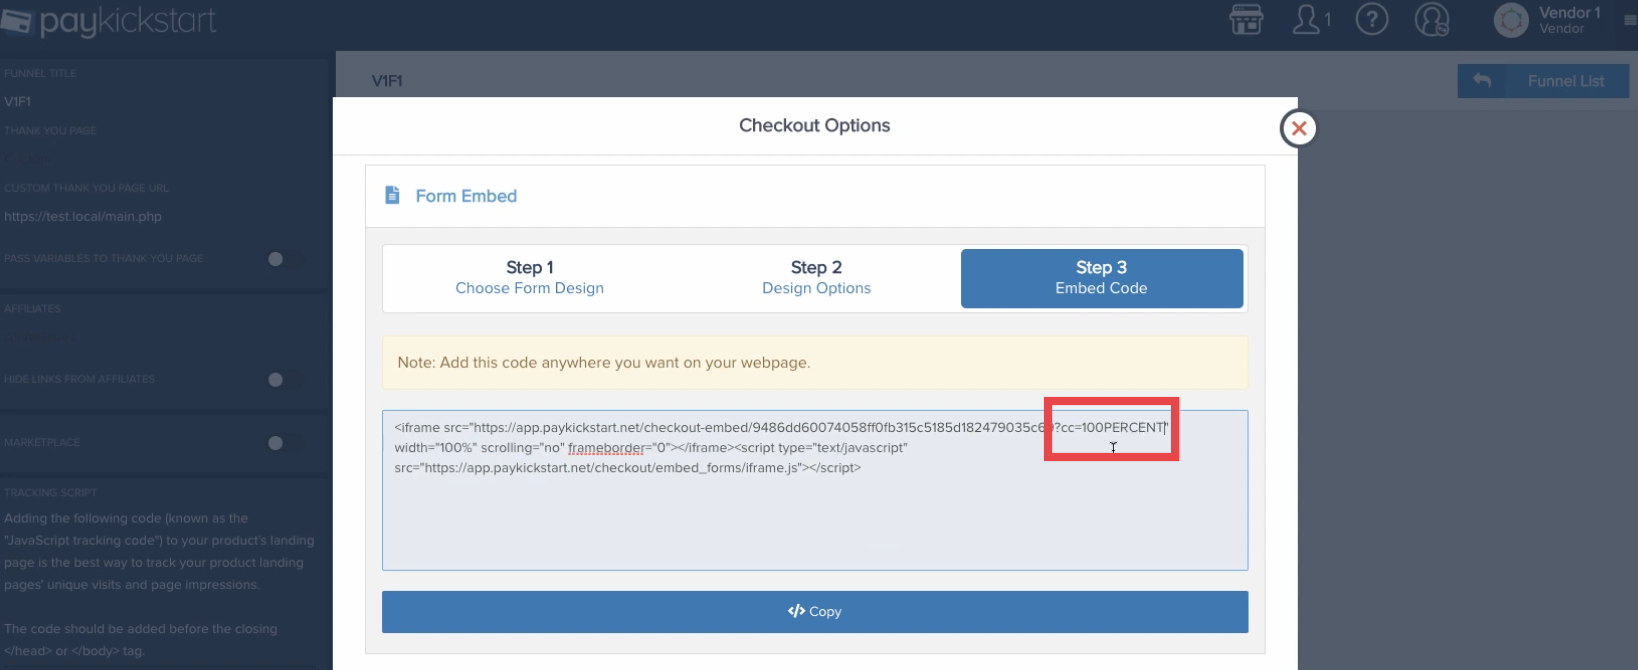Click the Vendor 1 account name
1638x670 pixels.
point(1570,12)
